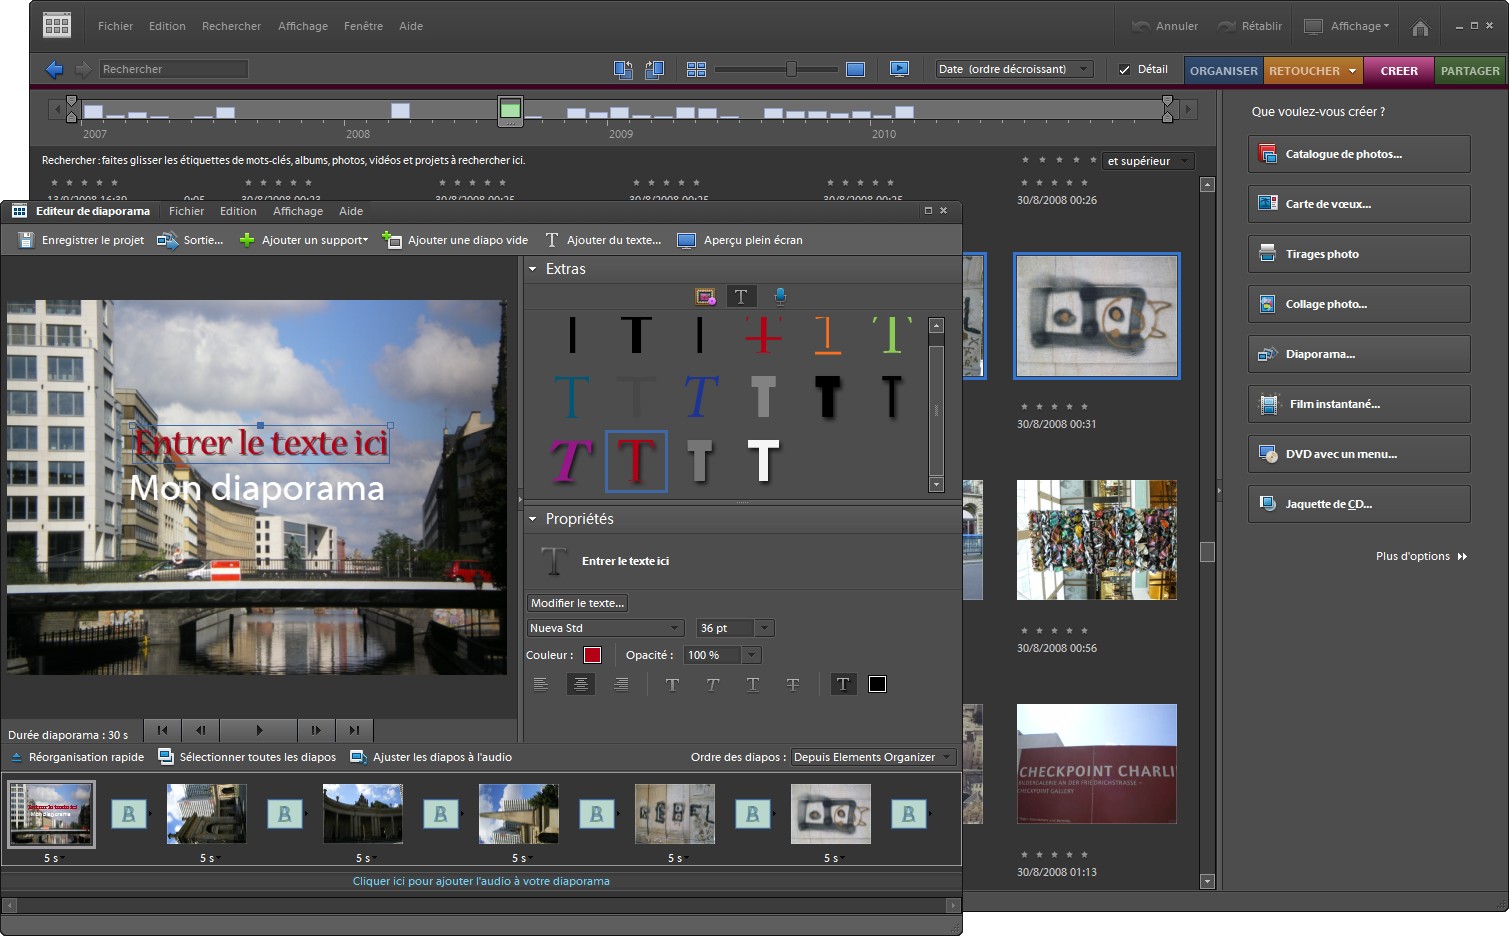
Task: Click link to add audio to diaporama
Action: click(x=481, y=881)
